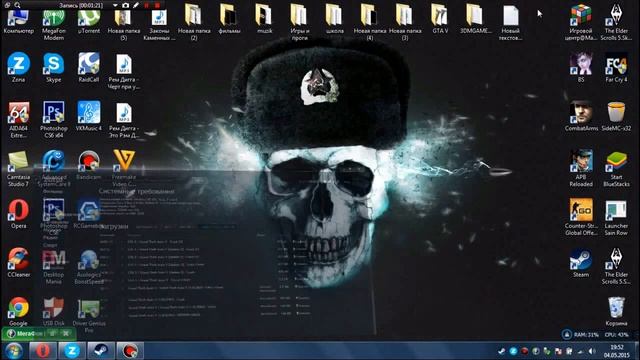Launch Skype from the desktop
This screenshot has height=360, width=640.
(53, 68)
